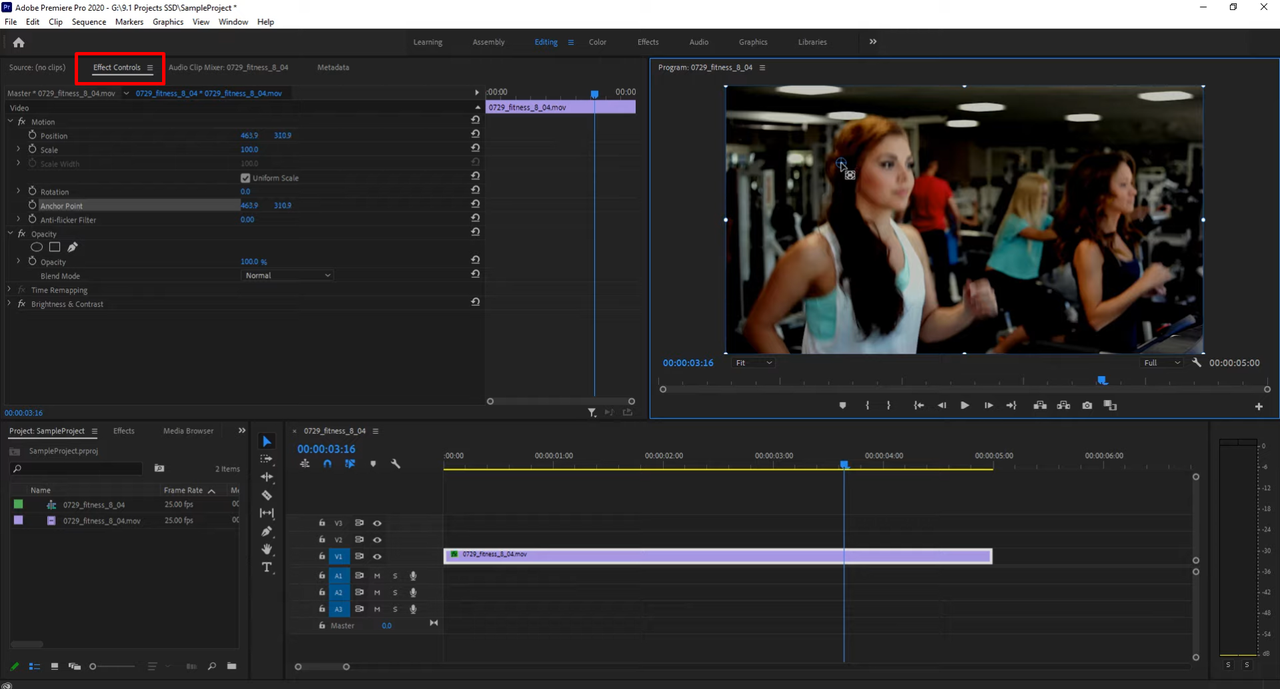Toggle V3 track output eye

click(x=377, y=523)
